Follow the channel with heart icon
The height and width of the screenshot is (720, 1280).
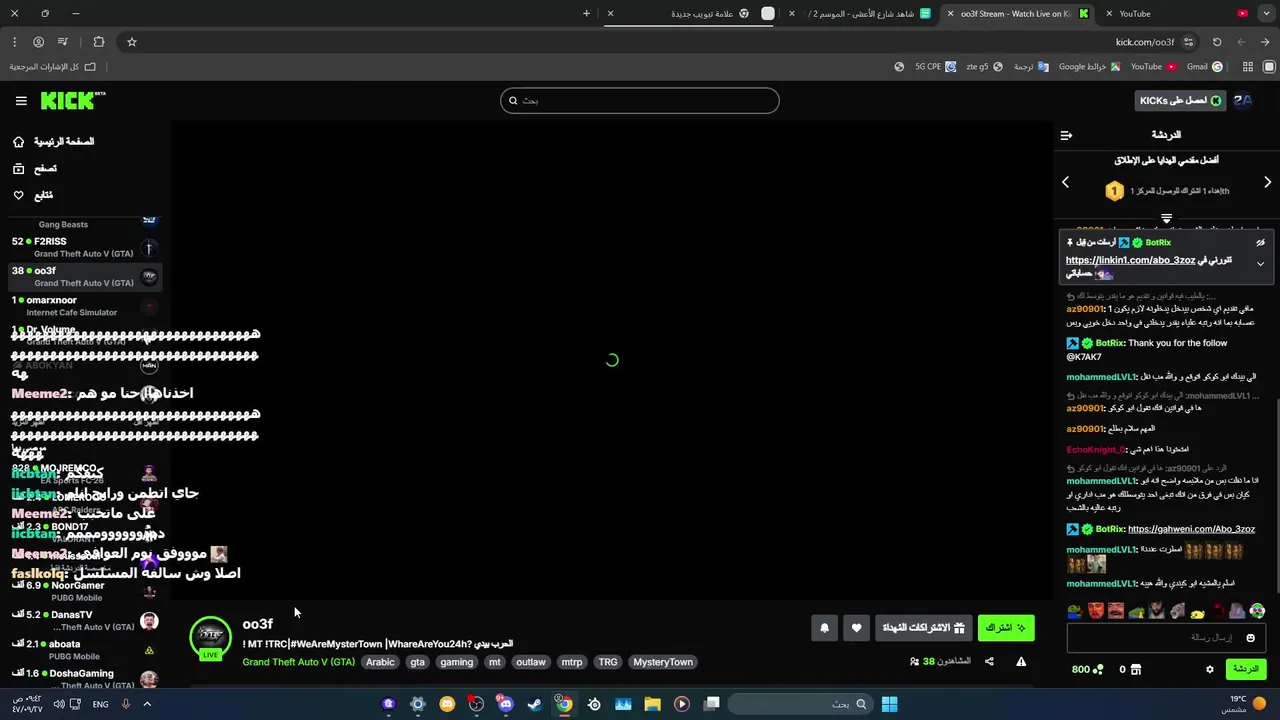point(856,628)
